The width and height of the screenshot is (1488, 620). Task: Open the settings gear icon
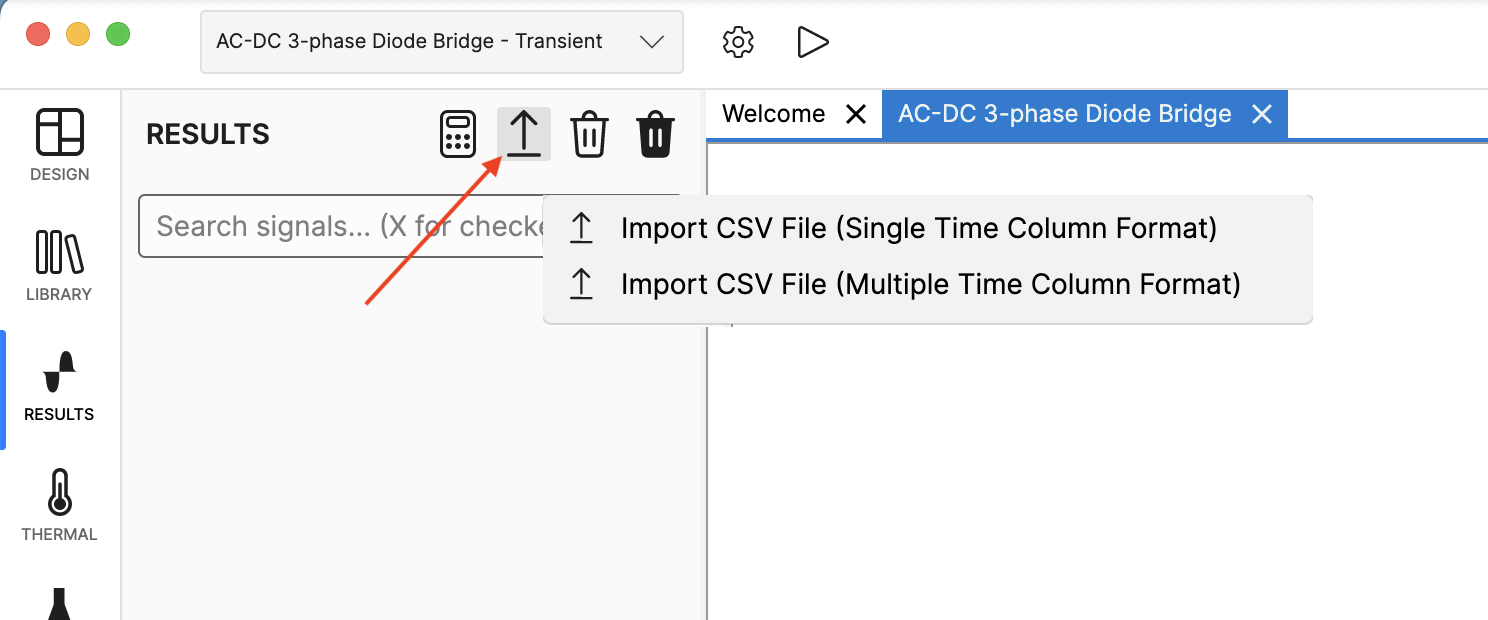pos(737,42)
